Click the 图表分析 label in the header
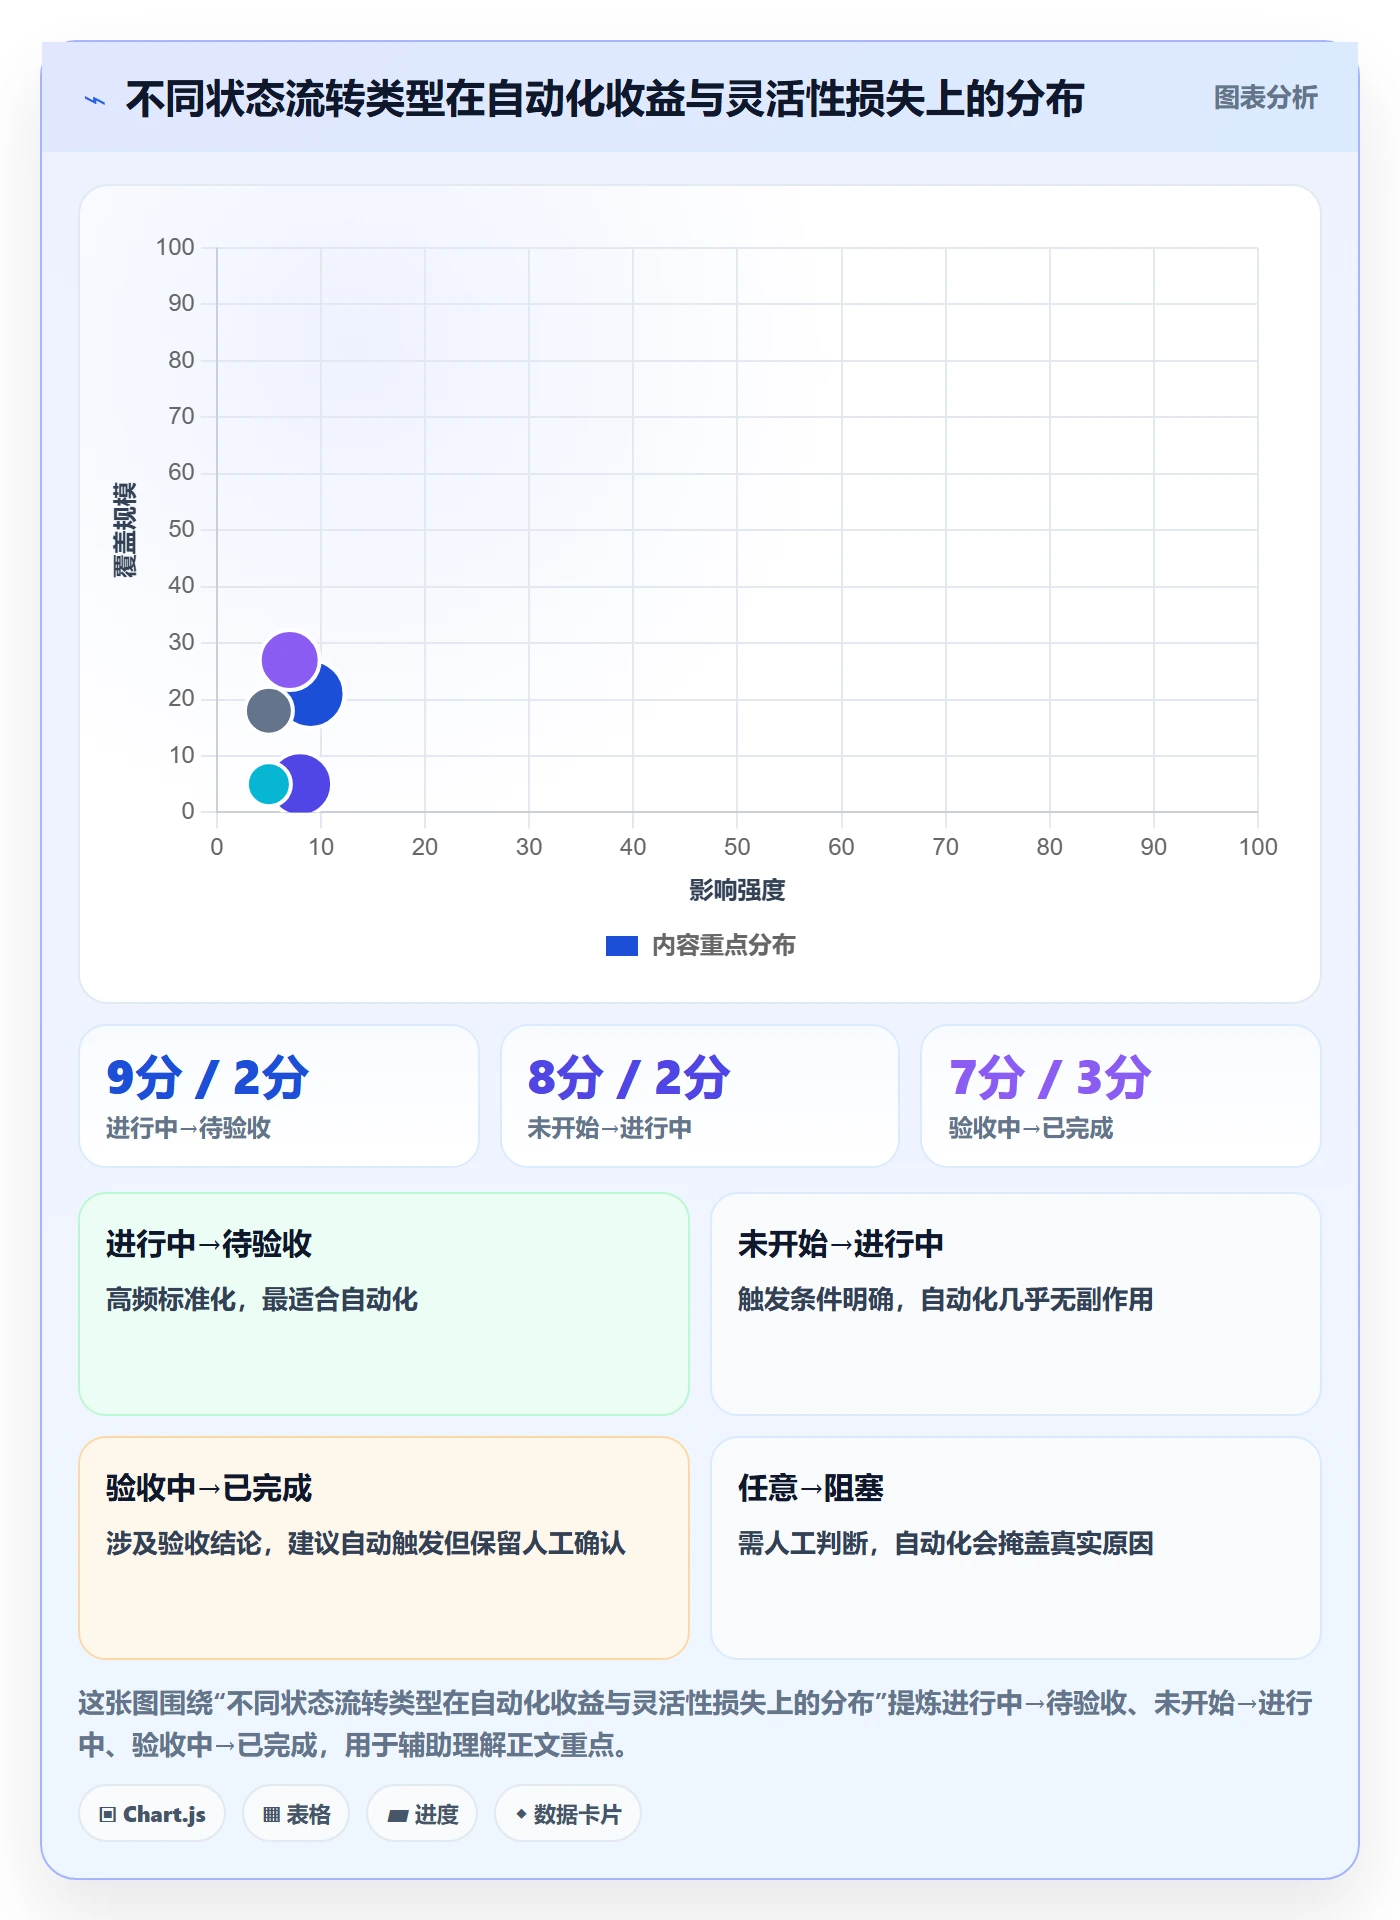The height and width of the screenshot is (1920, 1400). [x=1265, y=98]
